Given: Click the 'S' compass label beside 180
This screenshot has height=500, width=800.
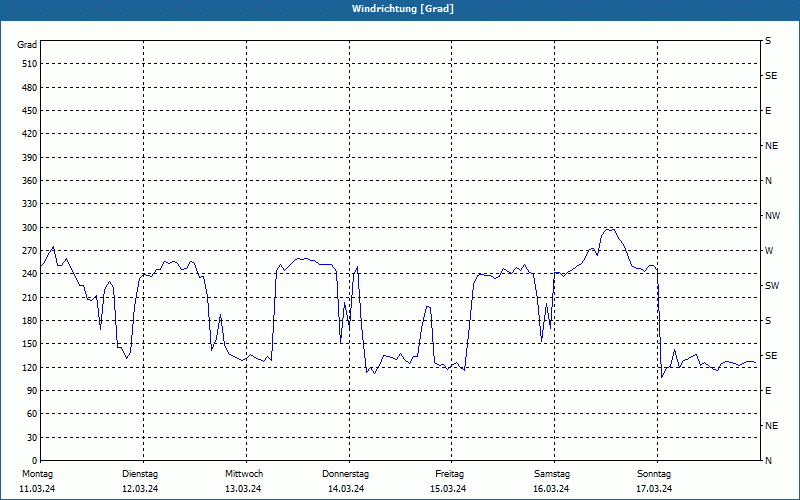Looking at the screenshot, I should click(768, 321).
